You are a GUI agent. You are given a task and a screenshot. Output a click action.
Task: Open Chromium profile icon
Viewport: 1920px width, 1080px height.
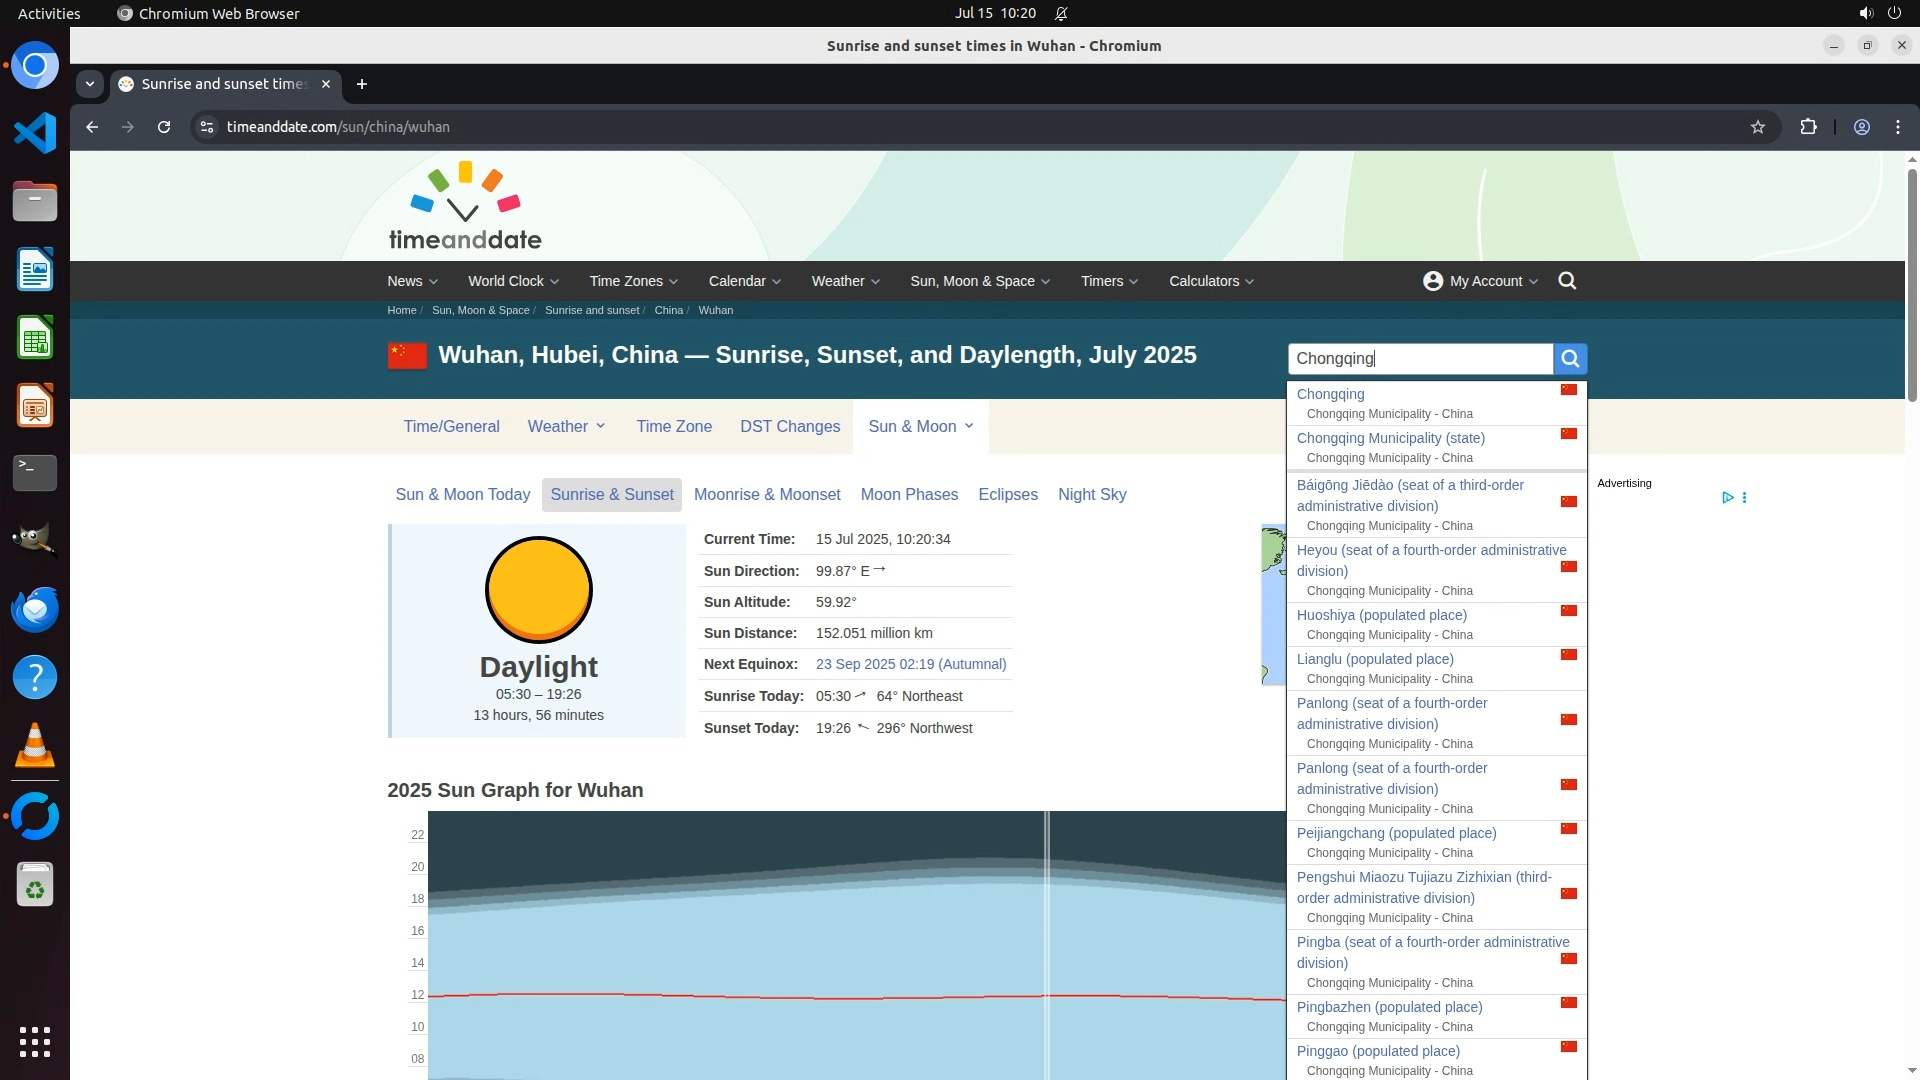[1861, 127]
